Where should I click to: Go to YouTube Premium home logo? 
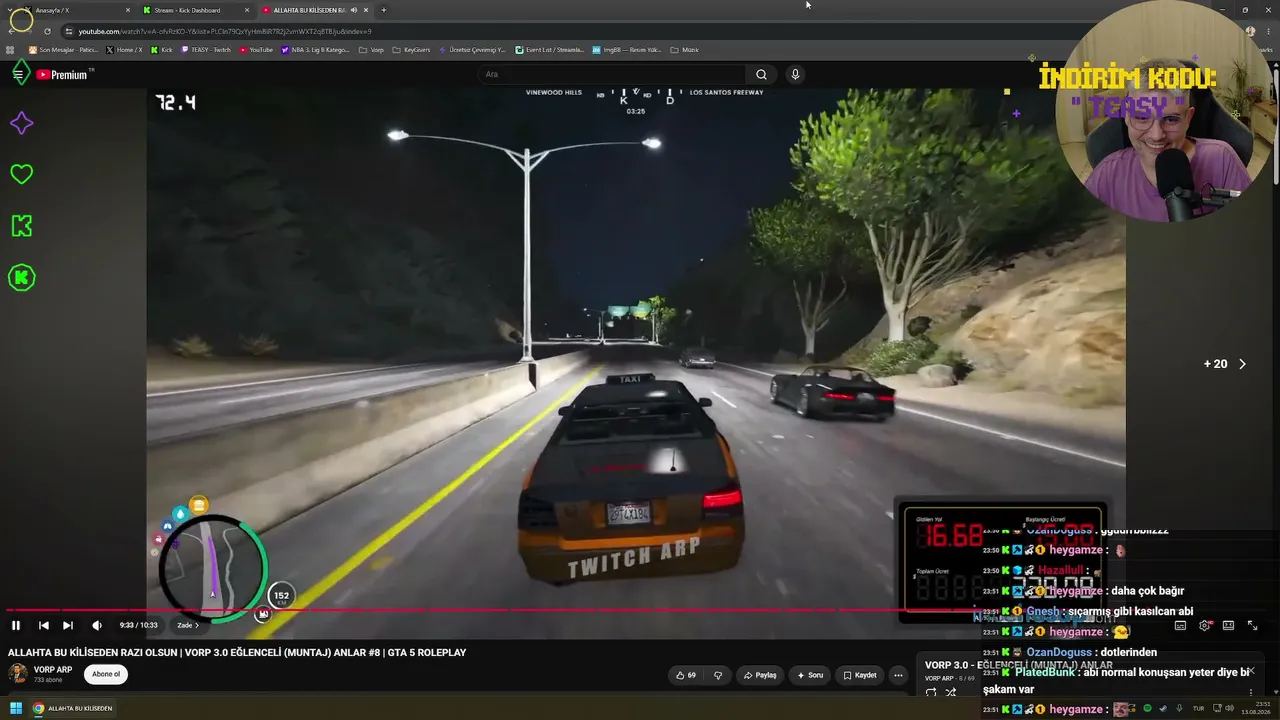click(64, 74)
